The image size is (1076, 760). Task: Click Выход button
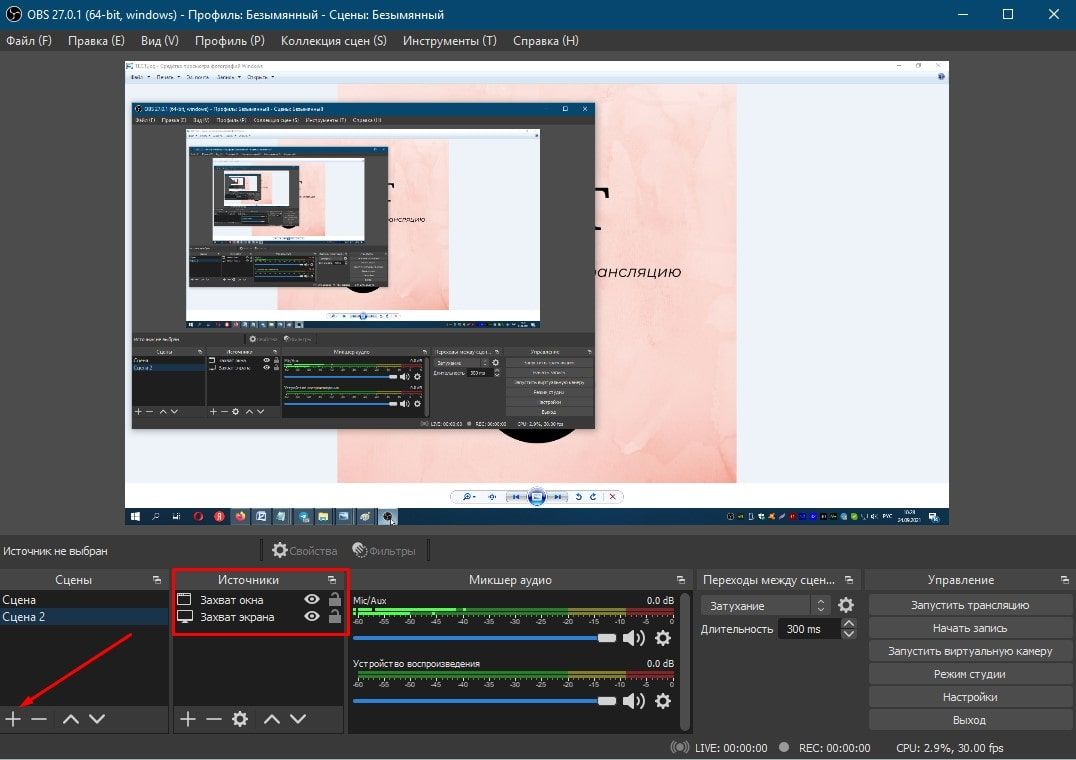(x=970, y=720)
